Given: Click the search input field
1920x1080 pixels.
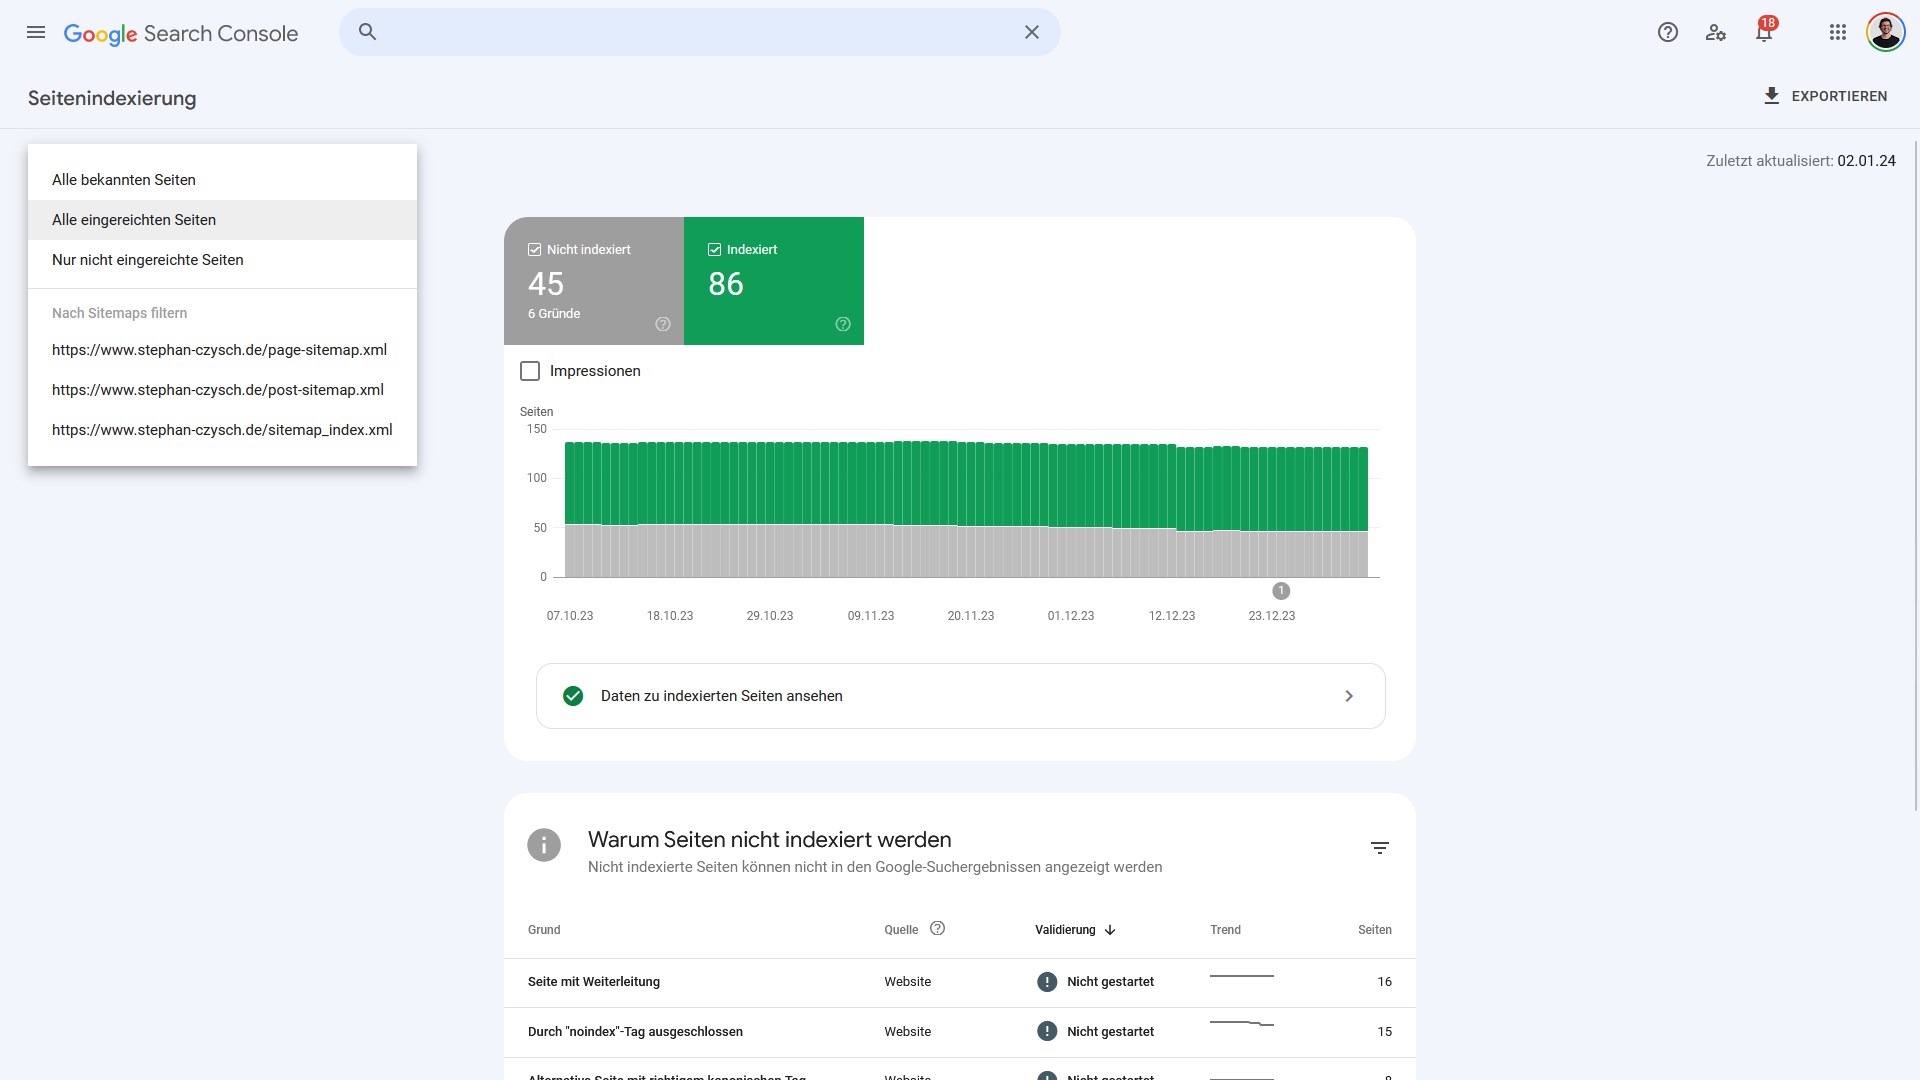Looking at the screenshot, I should (699, 32).
